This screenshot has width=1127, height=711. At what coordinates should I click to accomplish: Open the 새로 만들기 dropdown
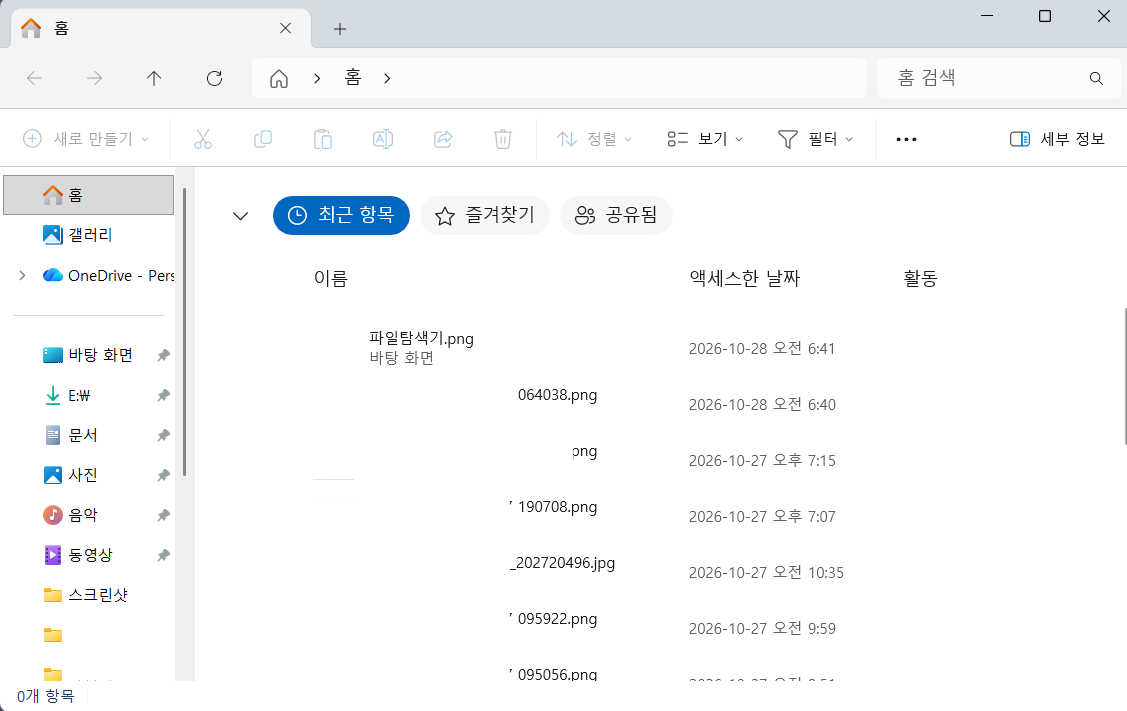[86, 139]
